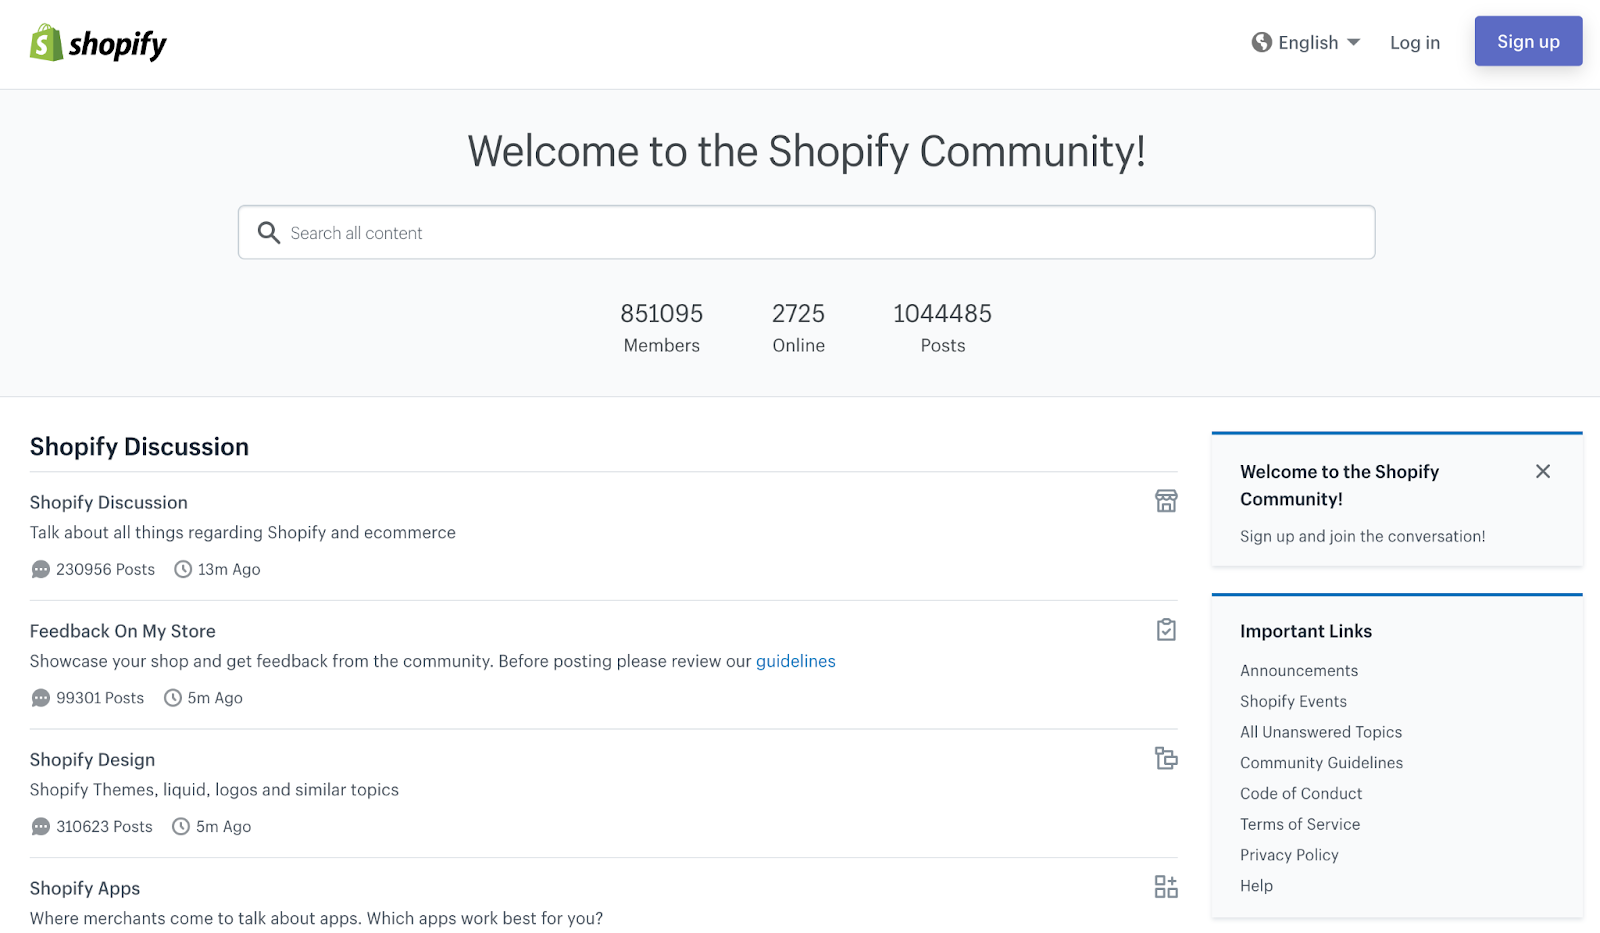Image resolution: width=1600 pixels, height=933 pixels.
Task: Click the checklist icon beside Feedback On My Store
Action: pos(1166,629)
